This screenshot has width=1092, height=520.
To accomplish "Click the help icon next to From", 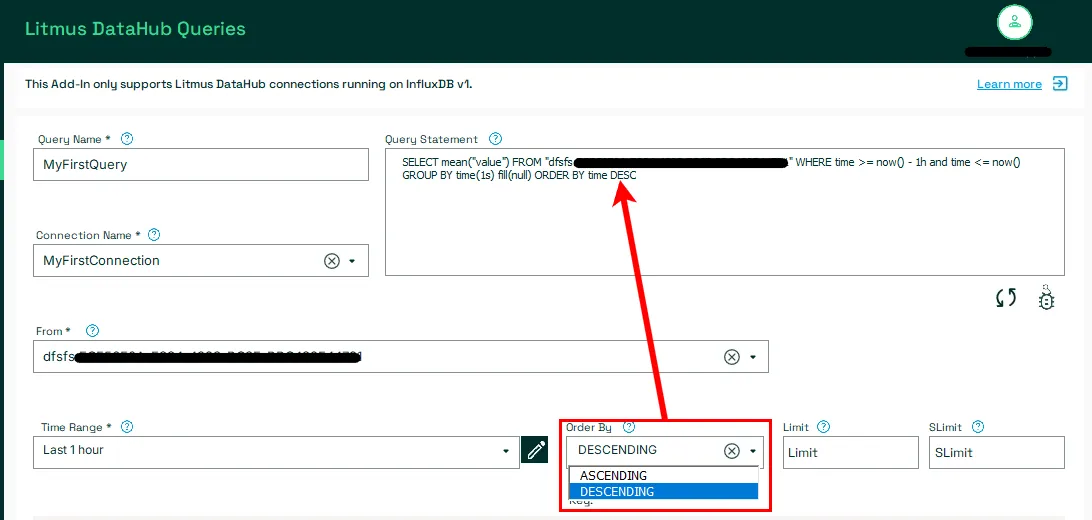I will (92, 331).
